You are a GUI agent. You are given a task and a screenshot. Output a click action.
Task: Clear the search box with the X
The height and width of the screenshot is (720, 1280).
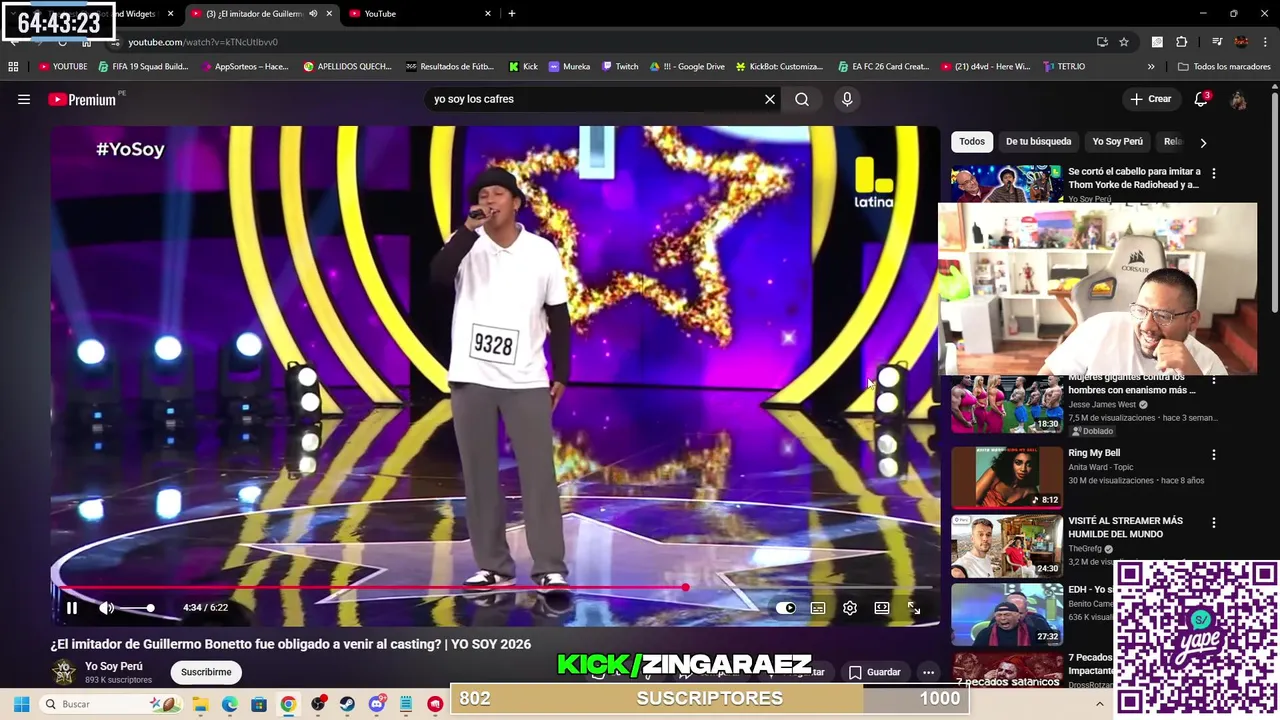(x=770, y=99)
